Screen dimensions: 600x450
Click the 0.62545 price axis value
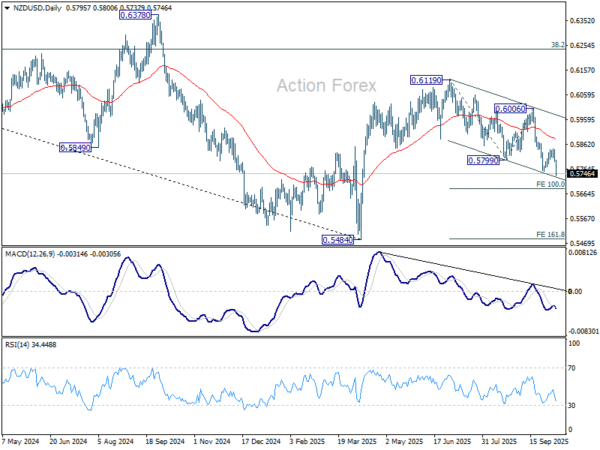click(583, 46)
